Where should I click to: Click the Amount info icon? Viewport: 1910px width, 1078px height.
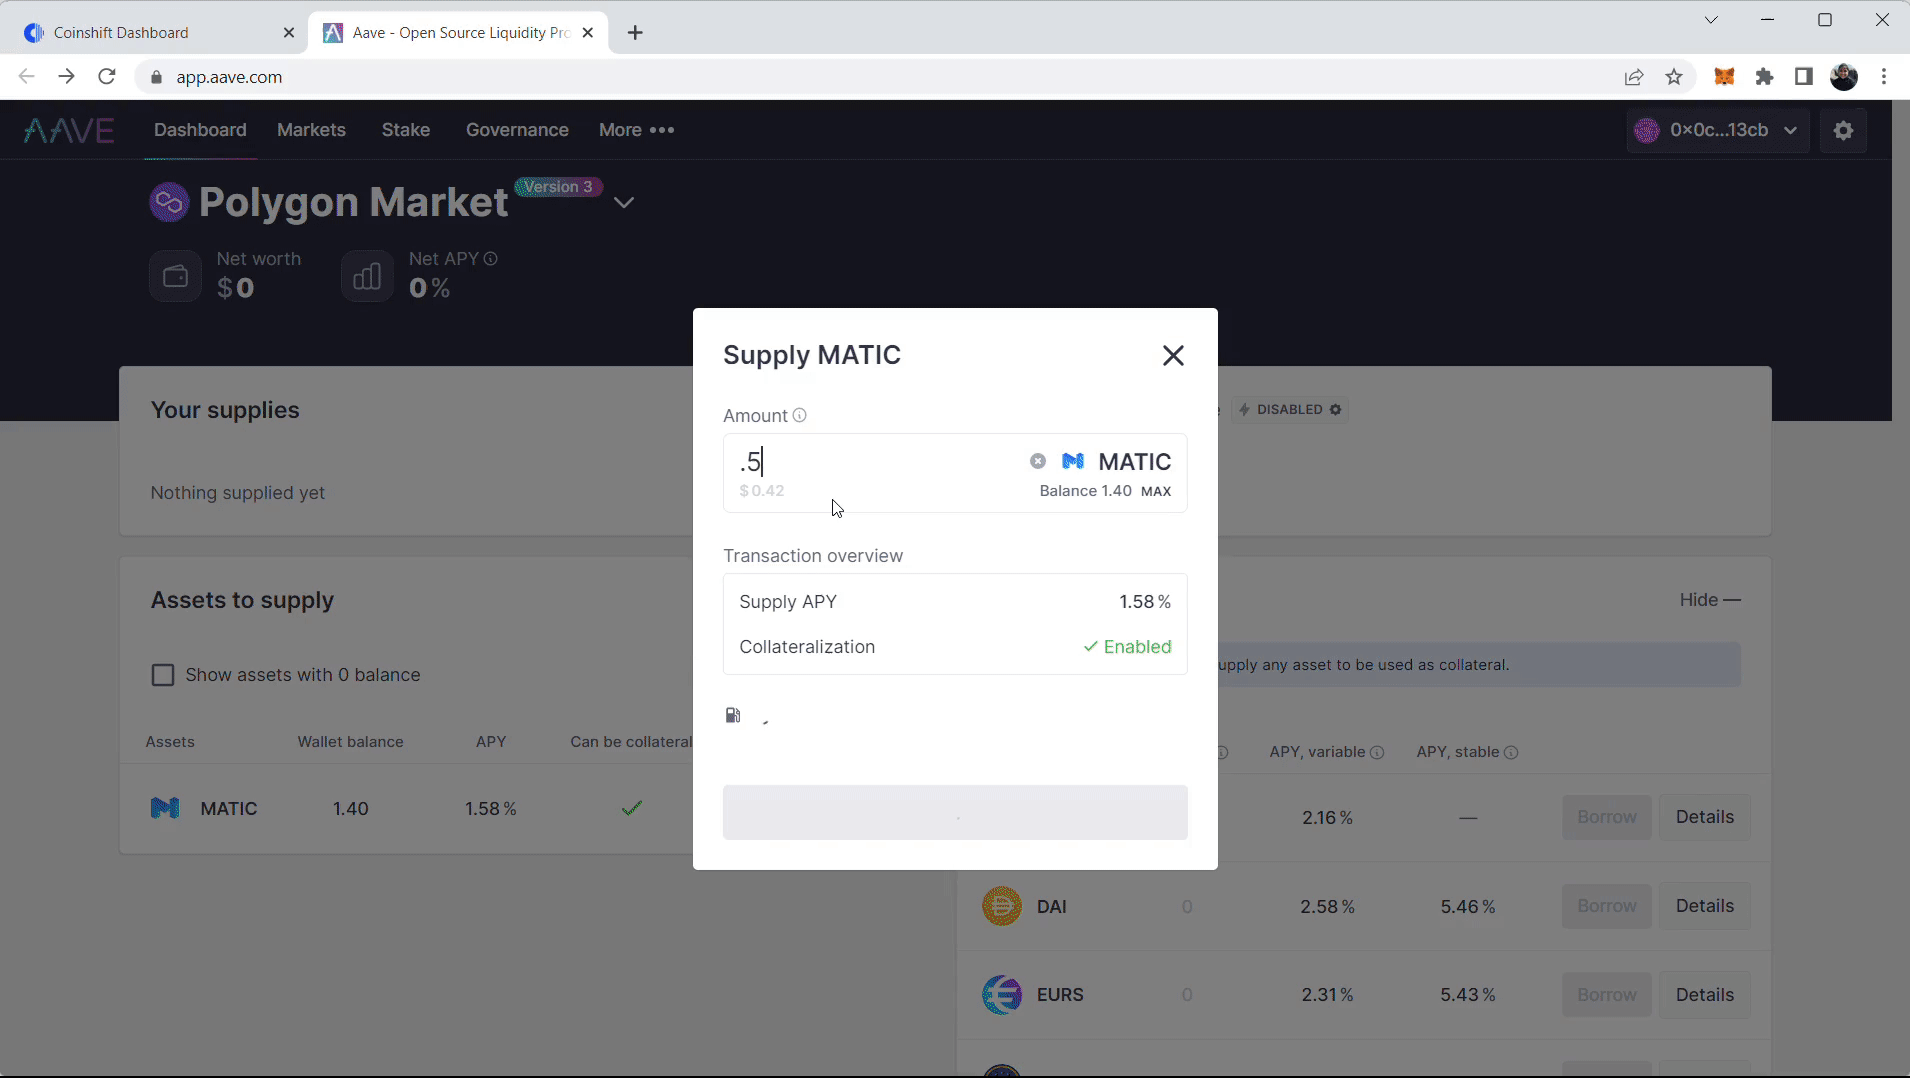coord(799,415)
